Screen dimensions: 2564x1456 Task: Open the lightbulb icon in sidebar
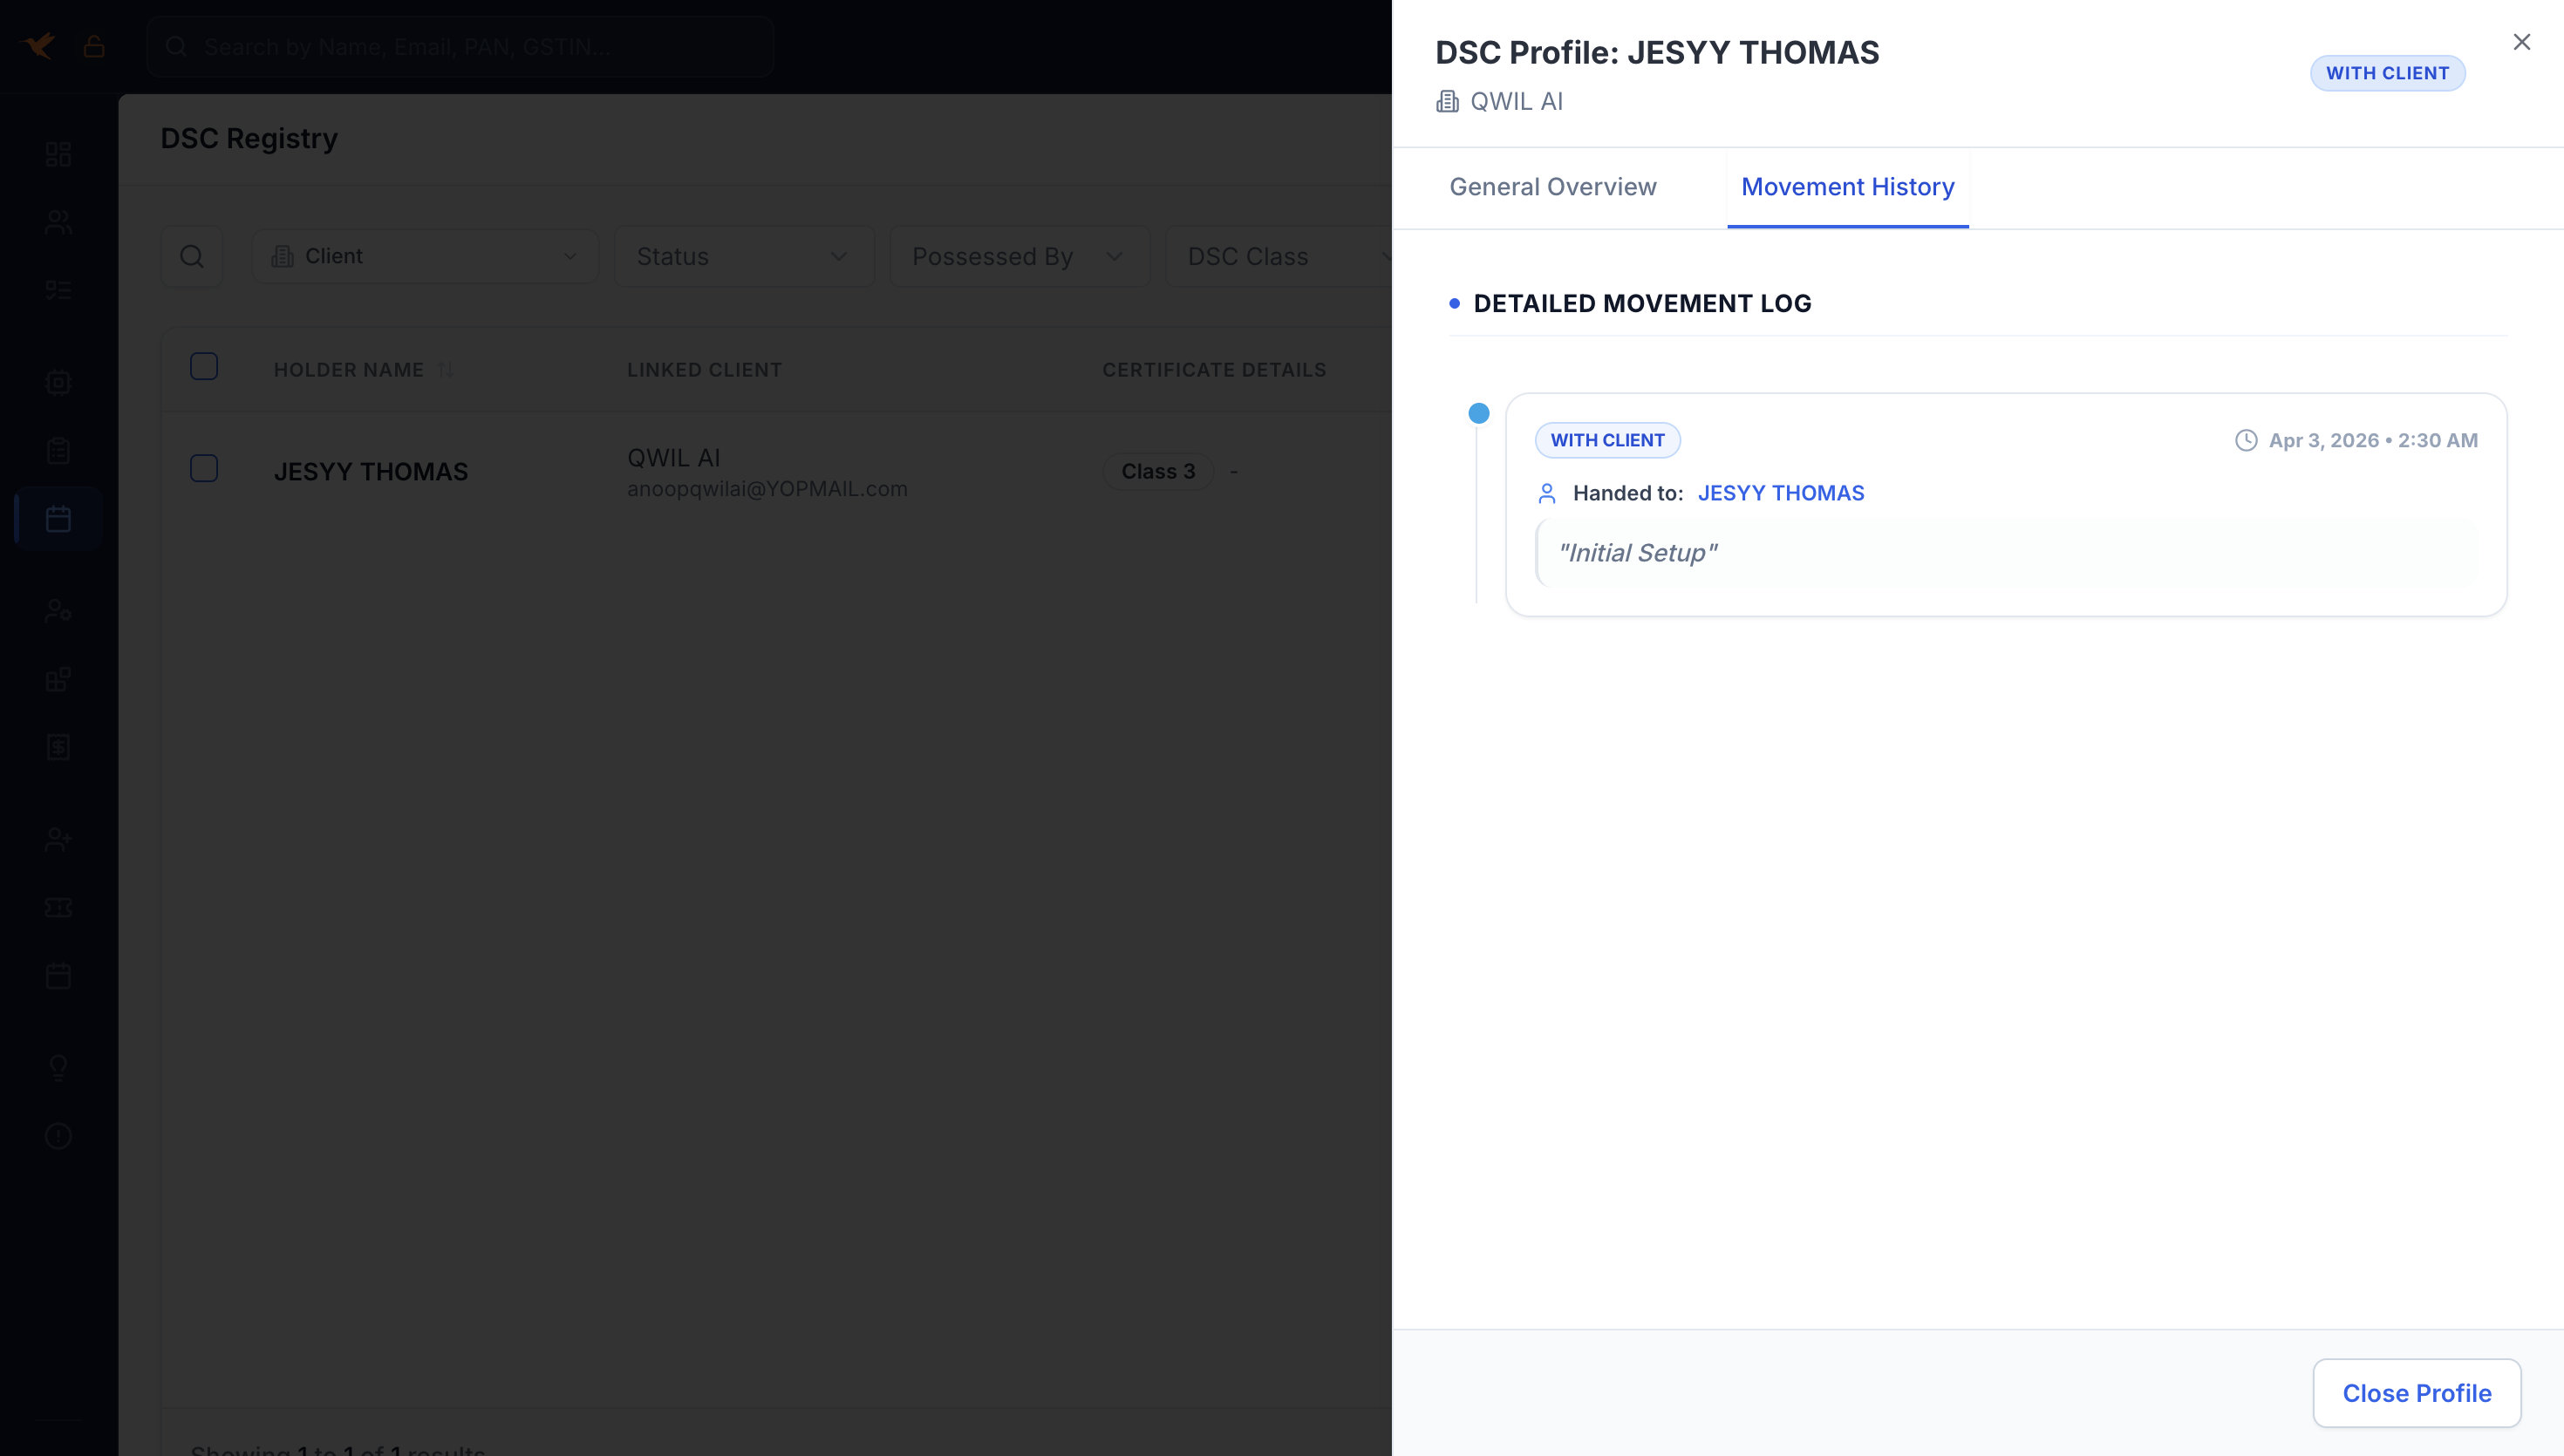coord(58,1067)
